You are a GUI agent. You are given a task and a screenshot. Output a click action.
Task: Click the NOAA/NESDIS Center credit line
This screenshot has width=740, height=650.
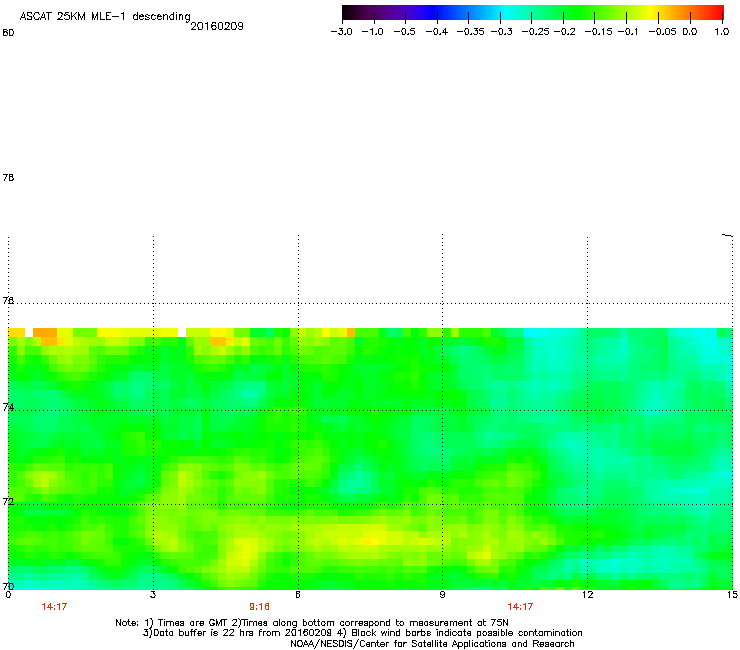(432, 644)
